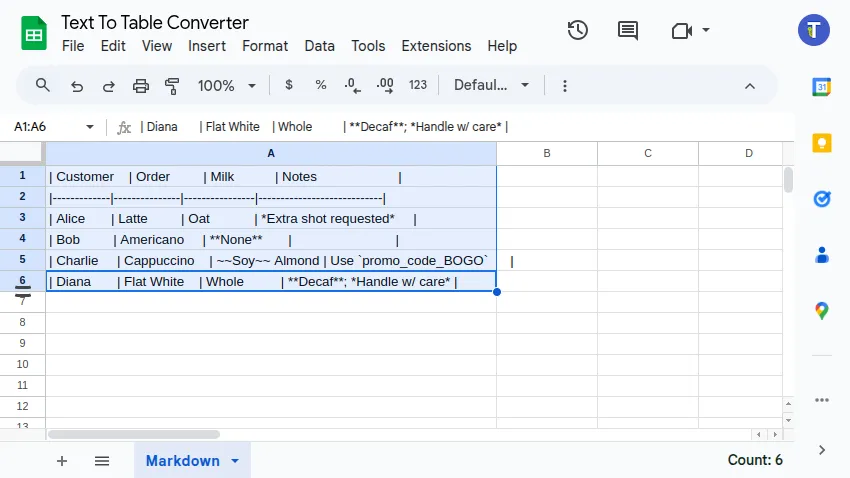Start a Meet call camera icon

pos(681,31)
